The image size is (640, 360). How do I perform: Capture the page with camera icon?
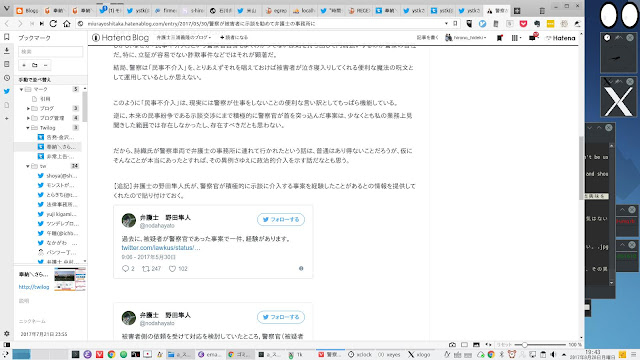(x=452, y=344)
